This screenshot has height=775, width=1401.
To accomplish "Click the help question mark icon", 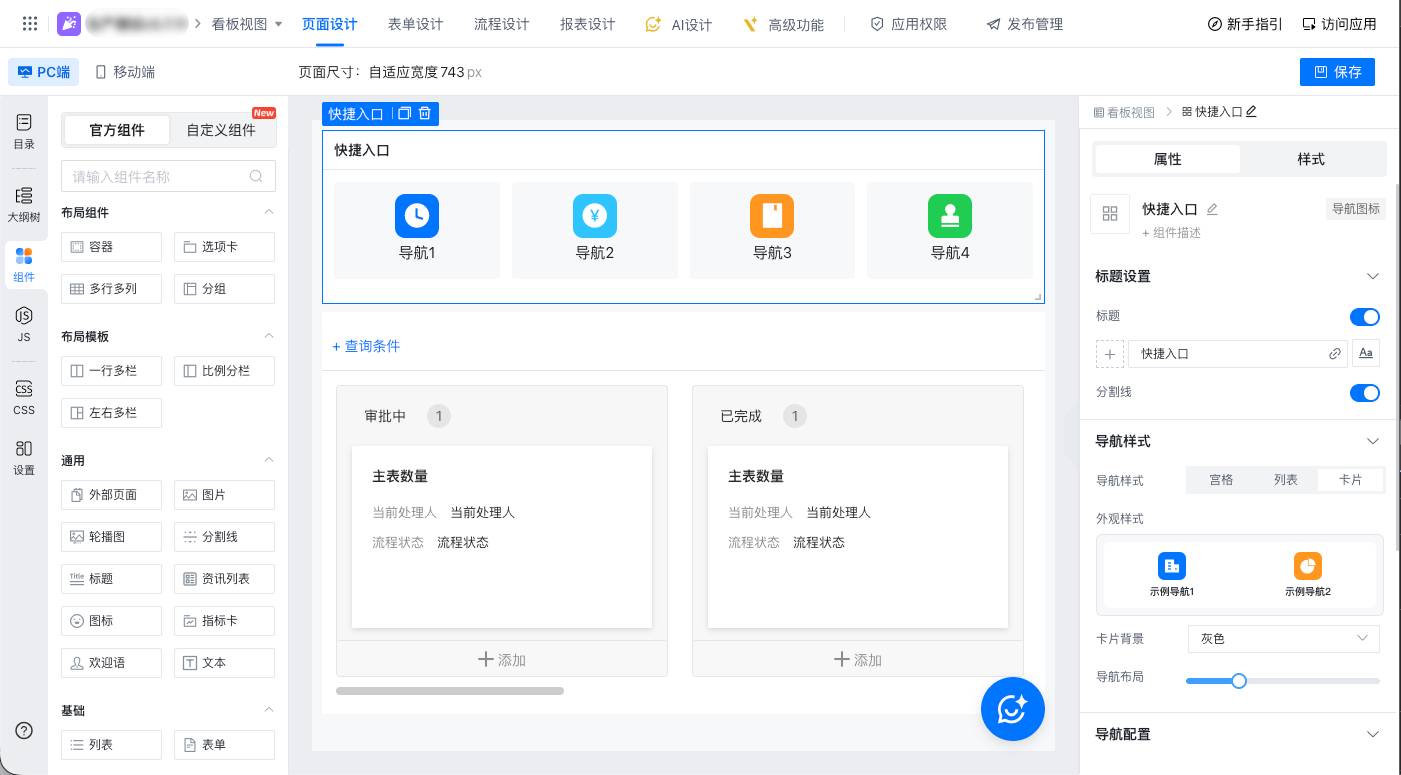I will pos(24,731).
